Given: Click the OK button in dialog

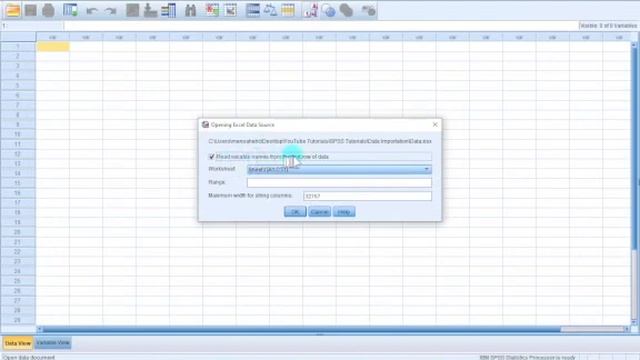Looking at the screenshot, I should (295, 212).
